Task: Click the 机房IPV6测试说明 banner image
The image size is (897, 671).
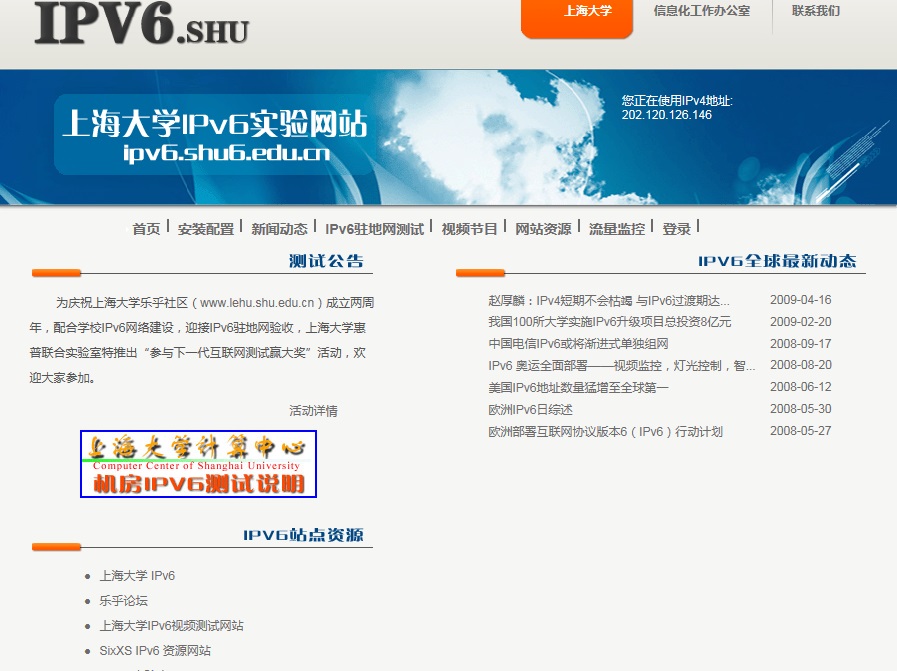Action: click(199, 464)
